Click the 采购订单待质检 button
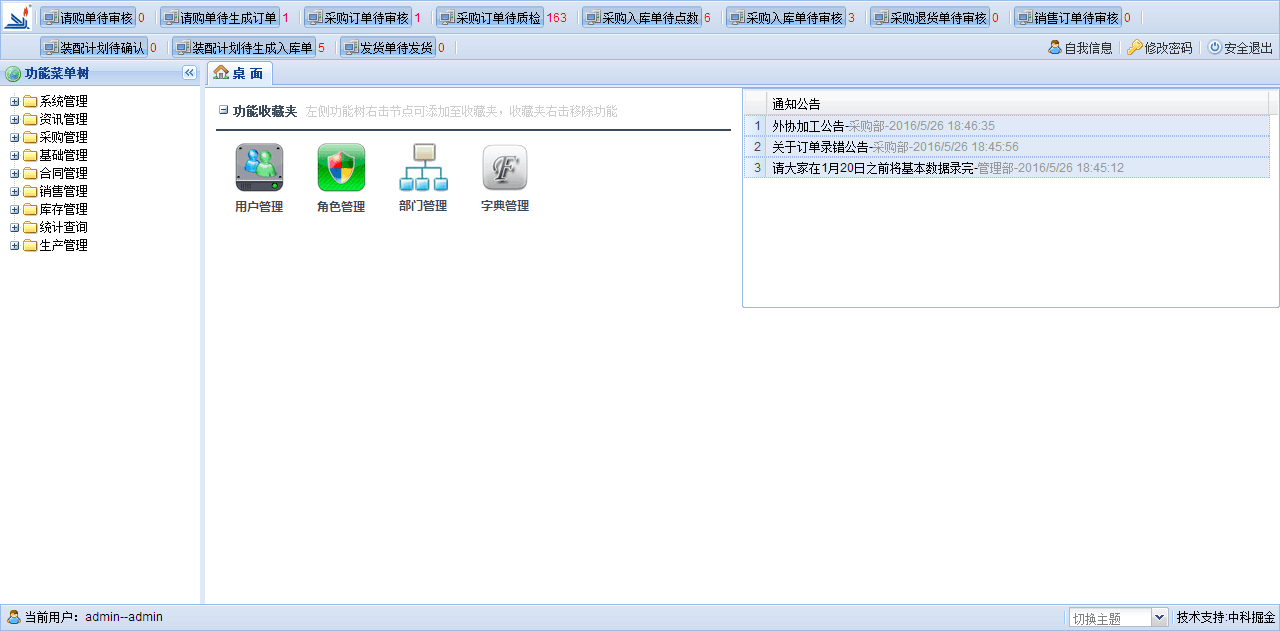The height and width of the screenshot is (631, 1280). 490,18
